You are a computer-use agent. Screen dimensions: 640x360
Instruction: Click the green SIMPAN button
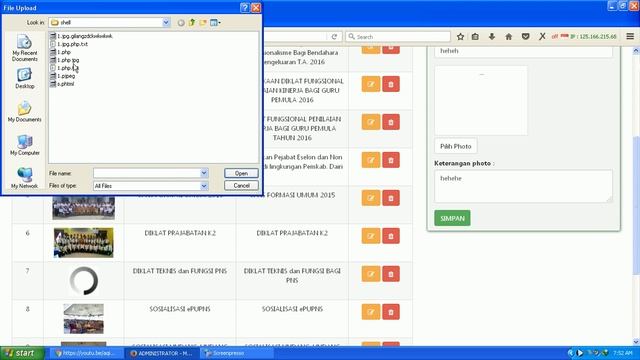(452, 218)
